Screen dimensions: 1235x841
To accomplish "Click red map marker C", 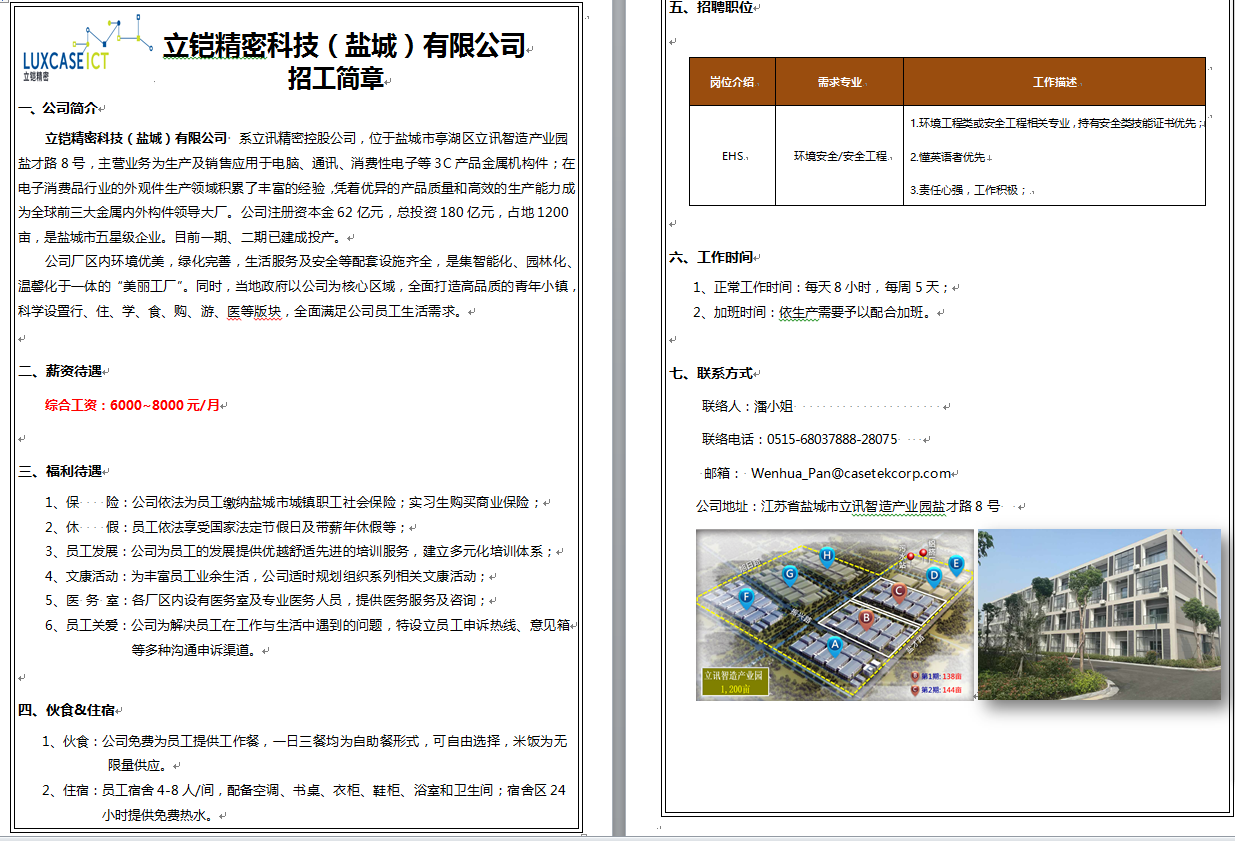I will (899, 591).
